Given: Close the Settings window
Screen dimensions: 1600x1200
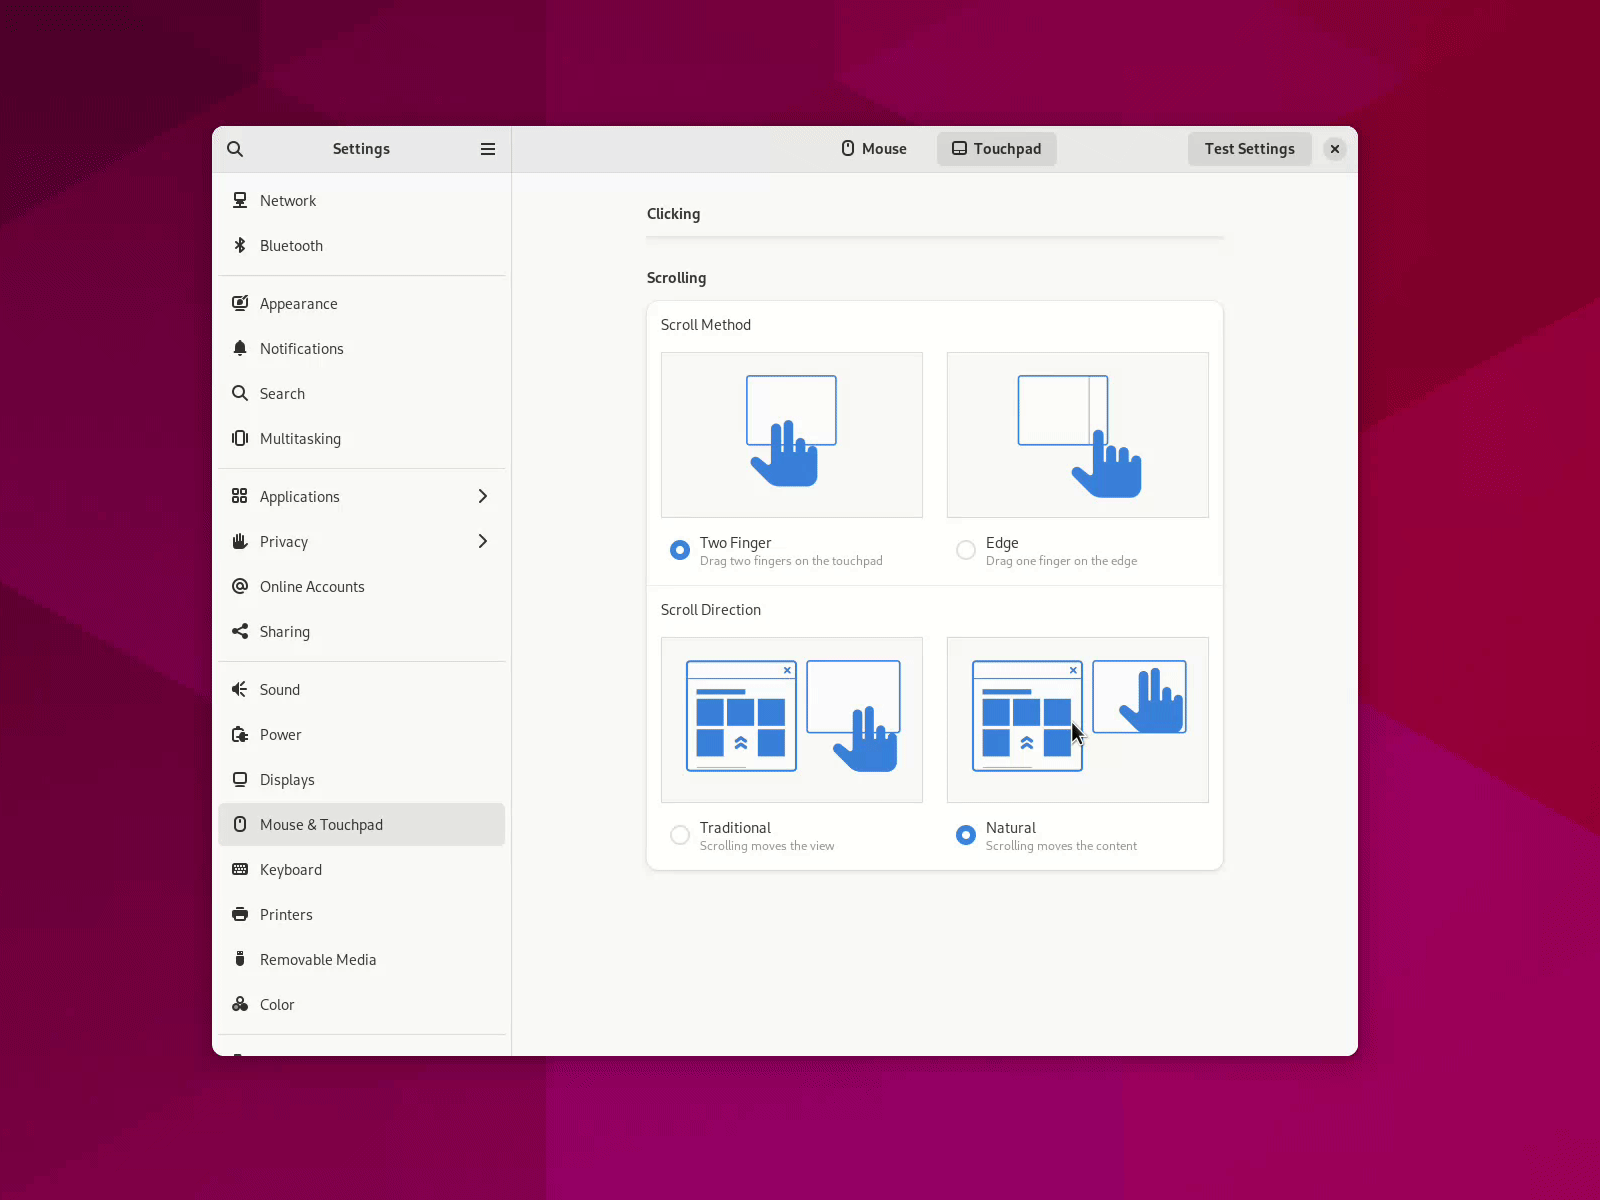Looking at the screenshot, I should point(1334,149).
